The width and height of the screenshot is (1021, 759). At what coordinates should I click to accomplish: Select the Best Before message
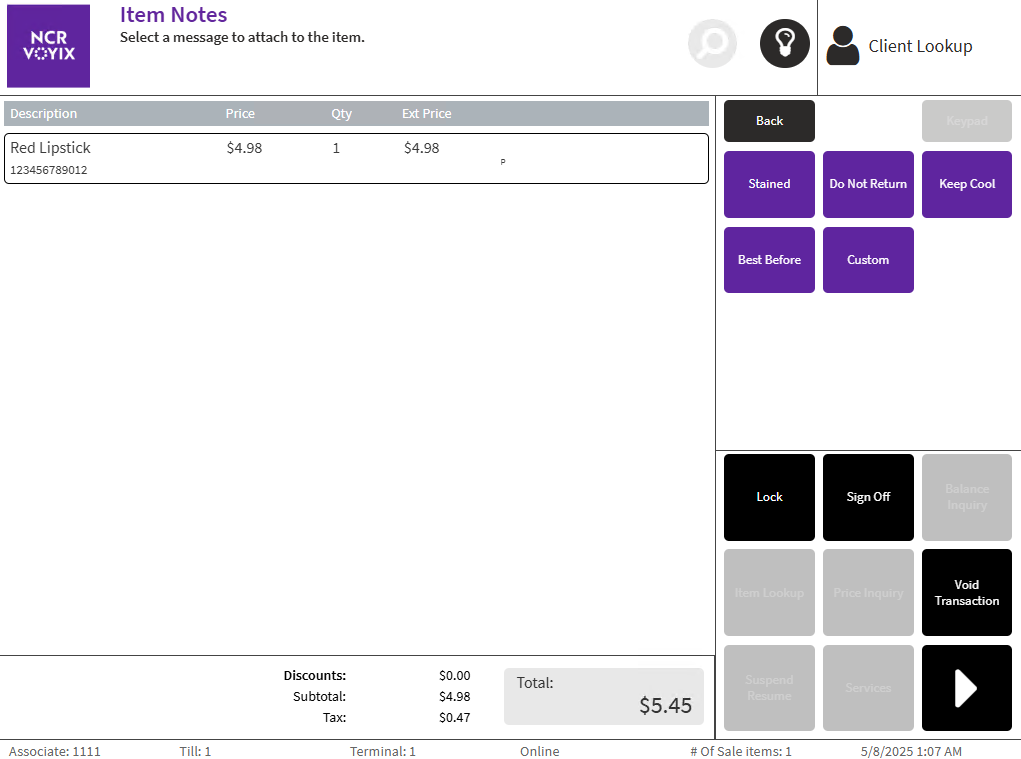pyautogui.click(x=769, y=260)
